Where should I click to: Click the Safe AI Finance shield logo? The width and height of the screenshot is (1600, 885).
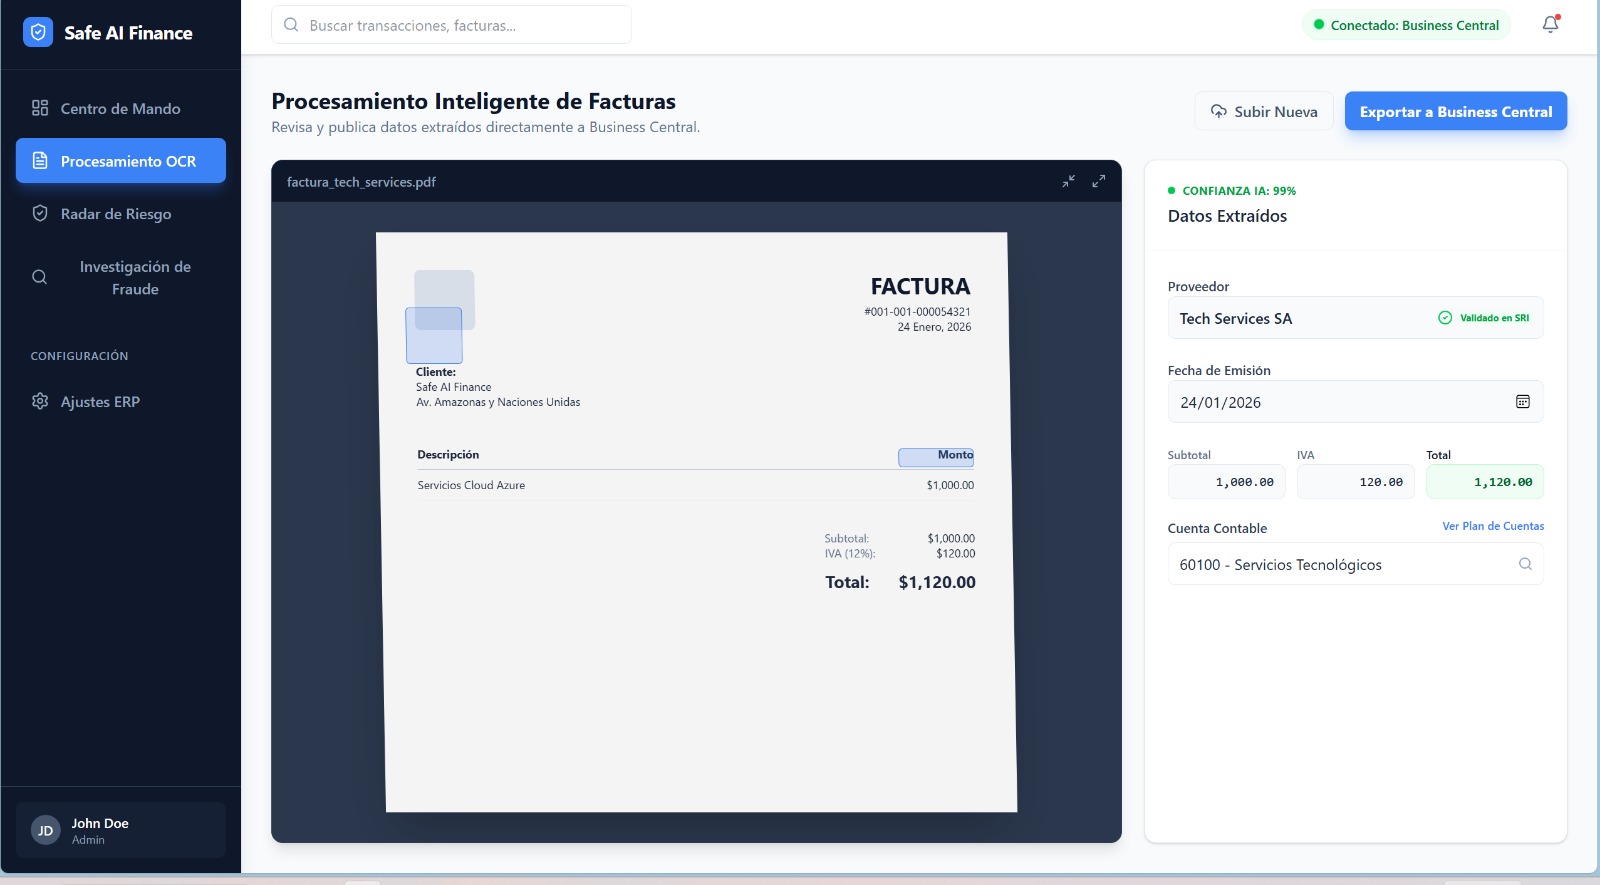click(x=38, y=33)
